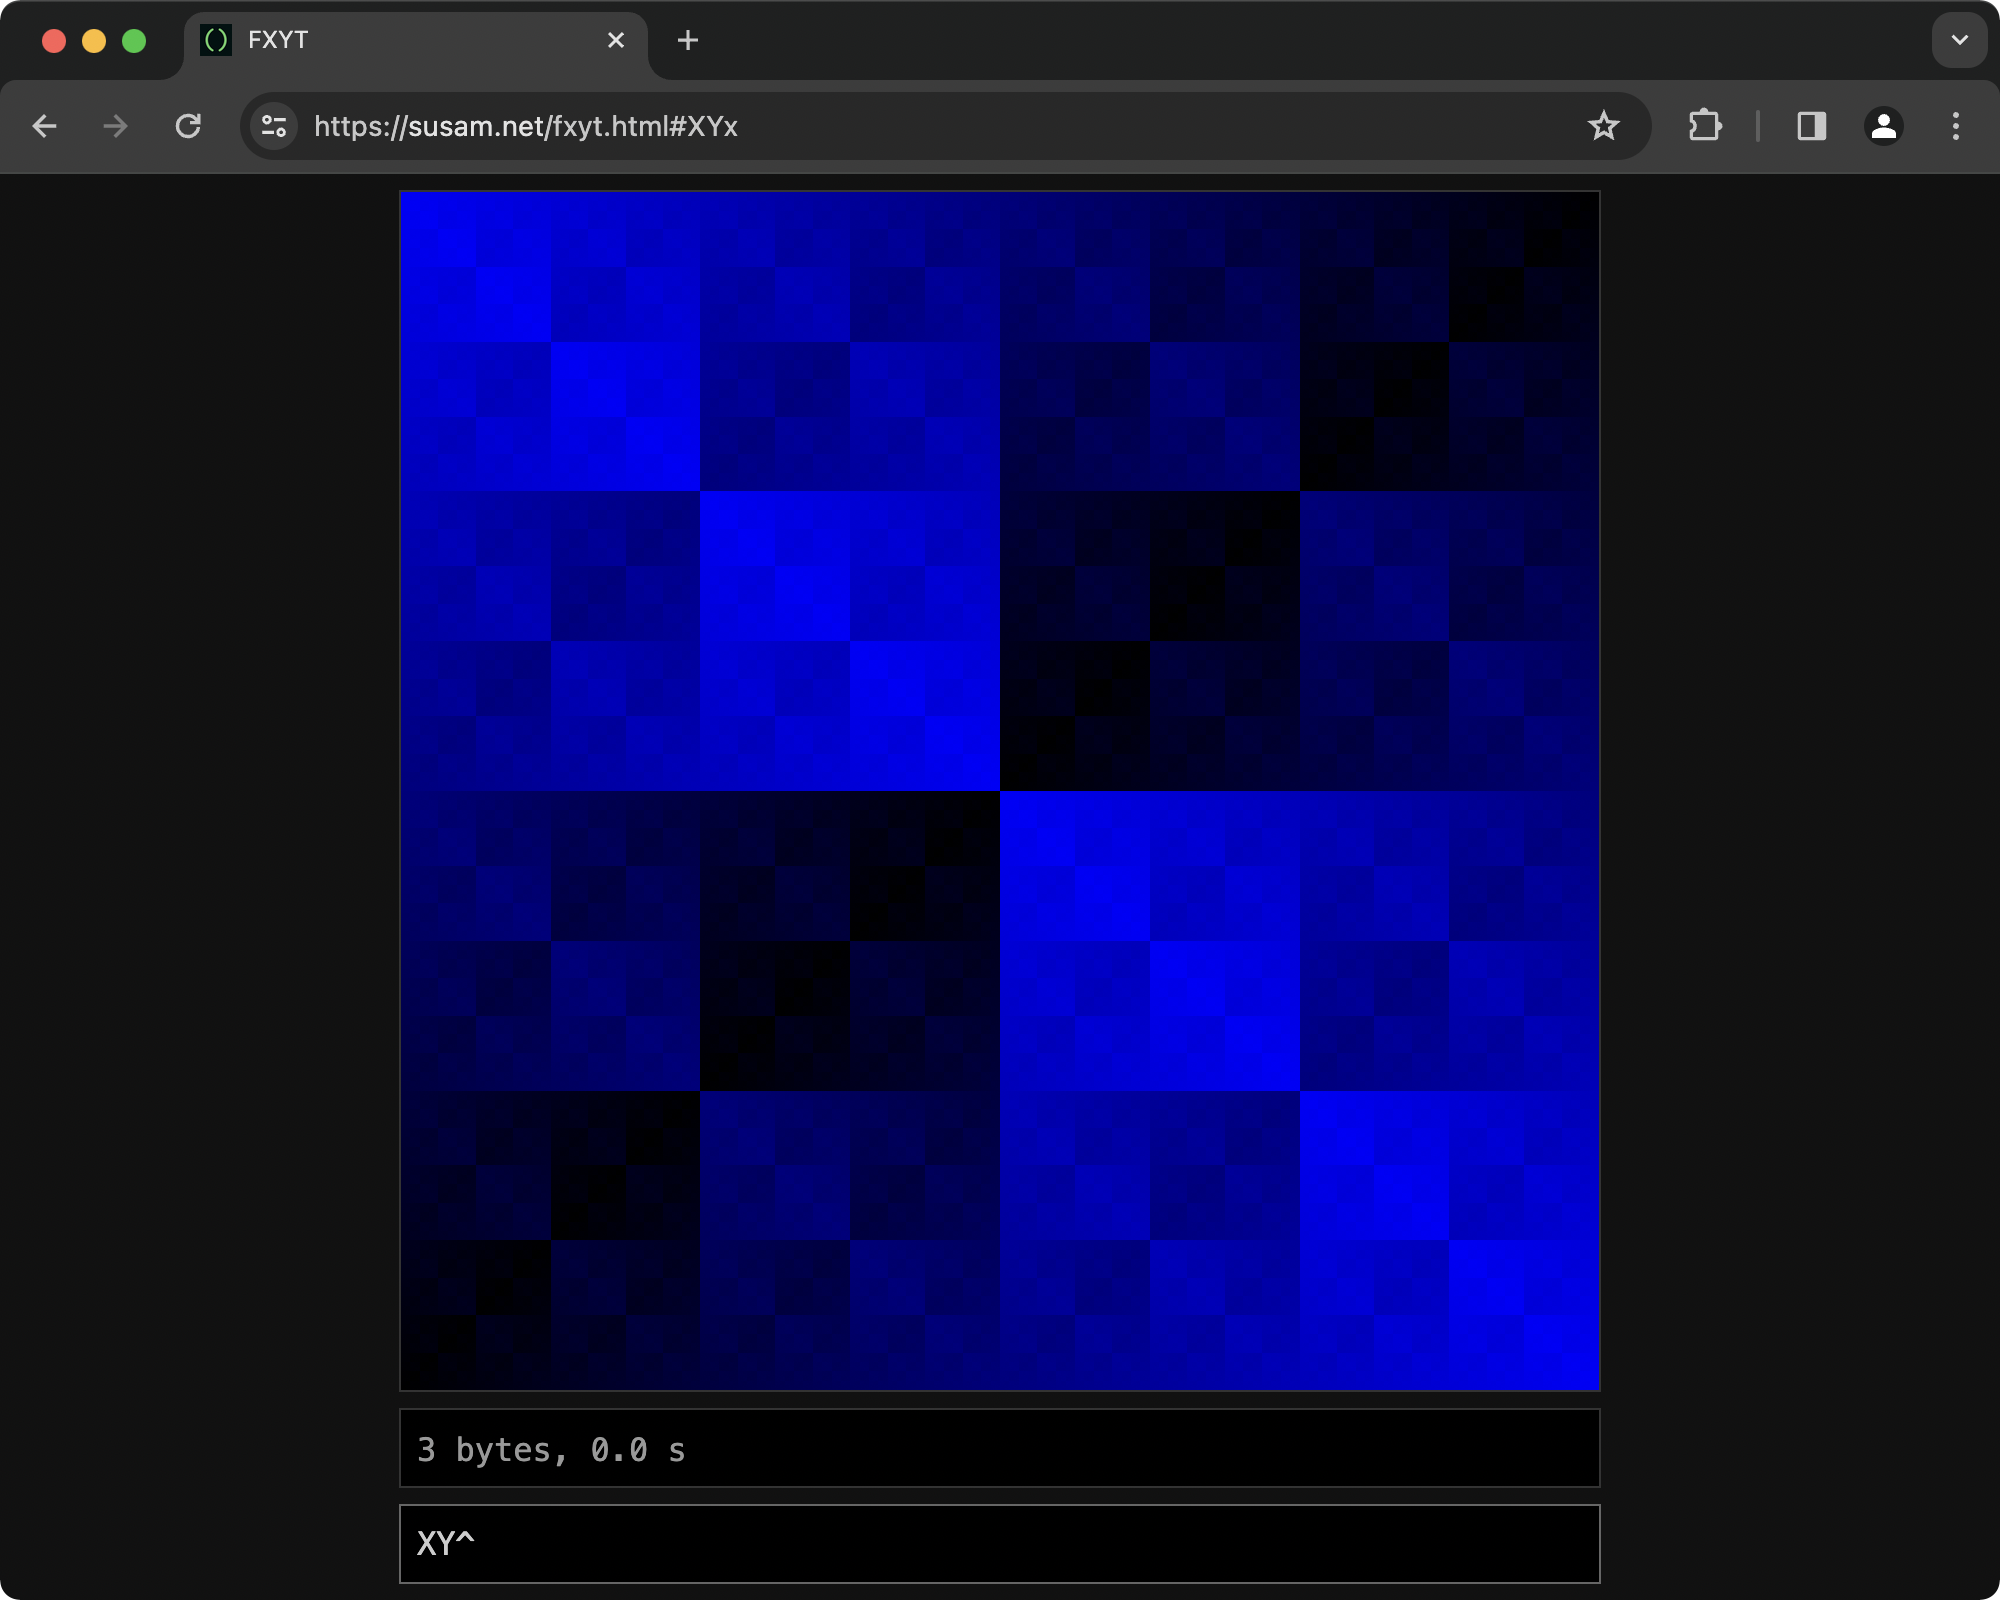
Task: Click the back navigation arrow
Action: (44, 126)
